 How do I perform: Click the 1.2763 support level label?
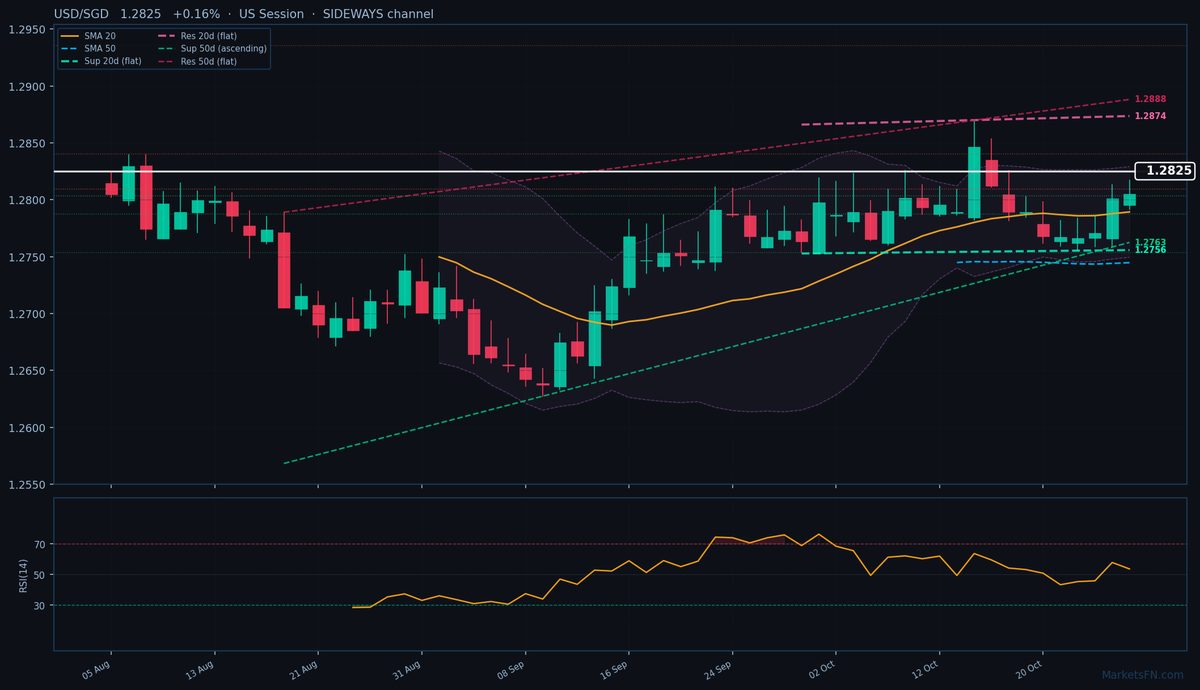tap(1150, 242)
